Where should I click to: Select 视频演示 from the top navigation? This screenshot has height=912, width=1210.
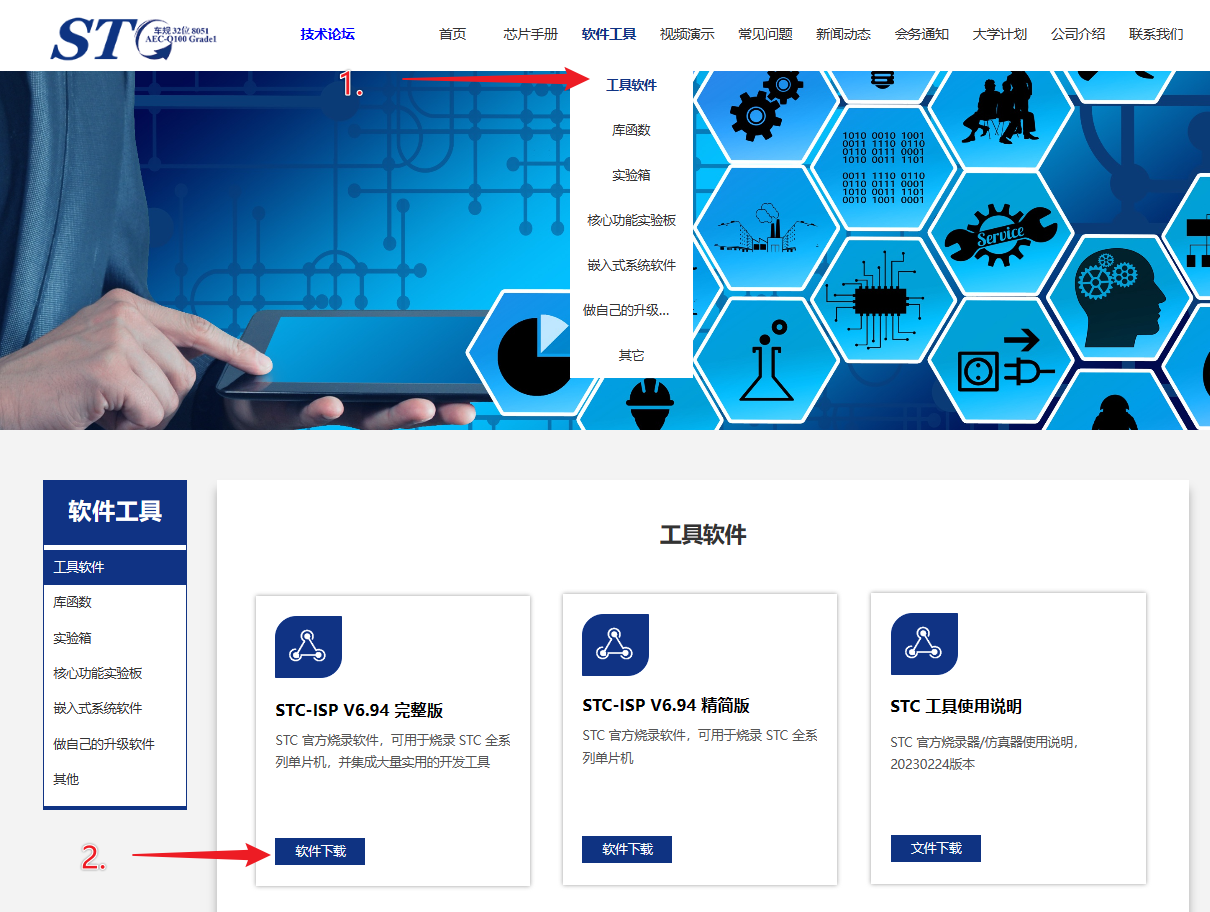pos(686,33)
